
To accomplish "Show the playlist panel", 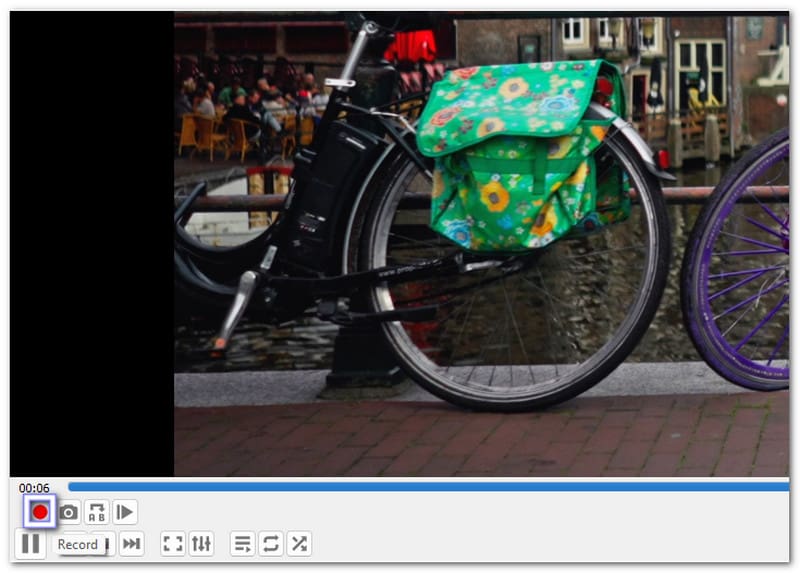I will click(242, 544).
